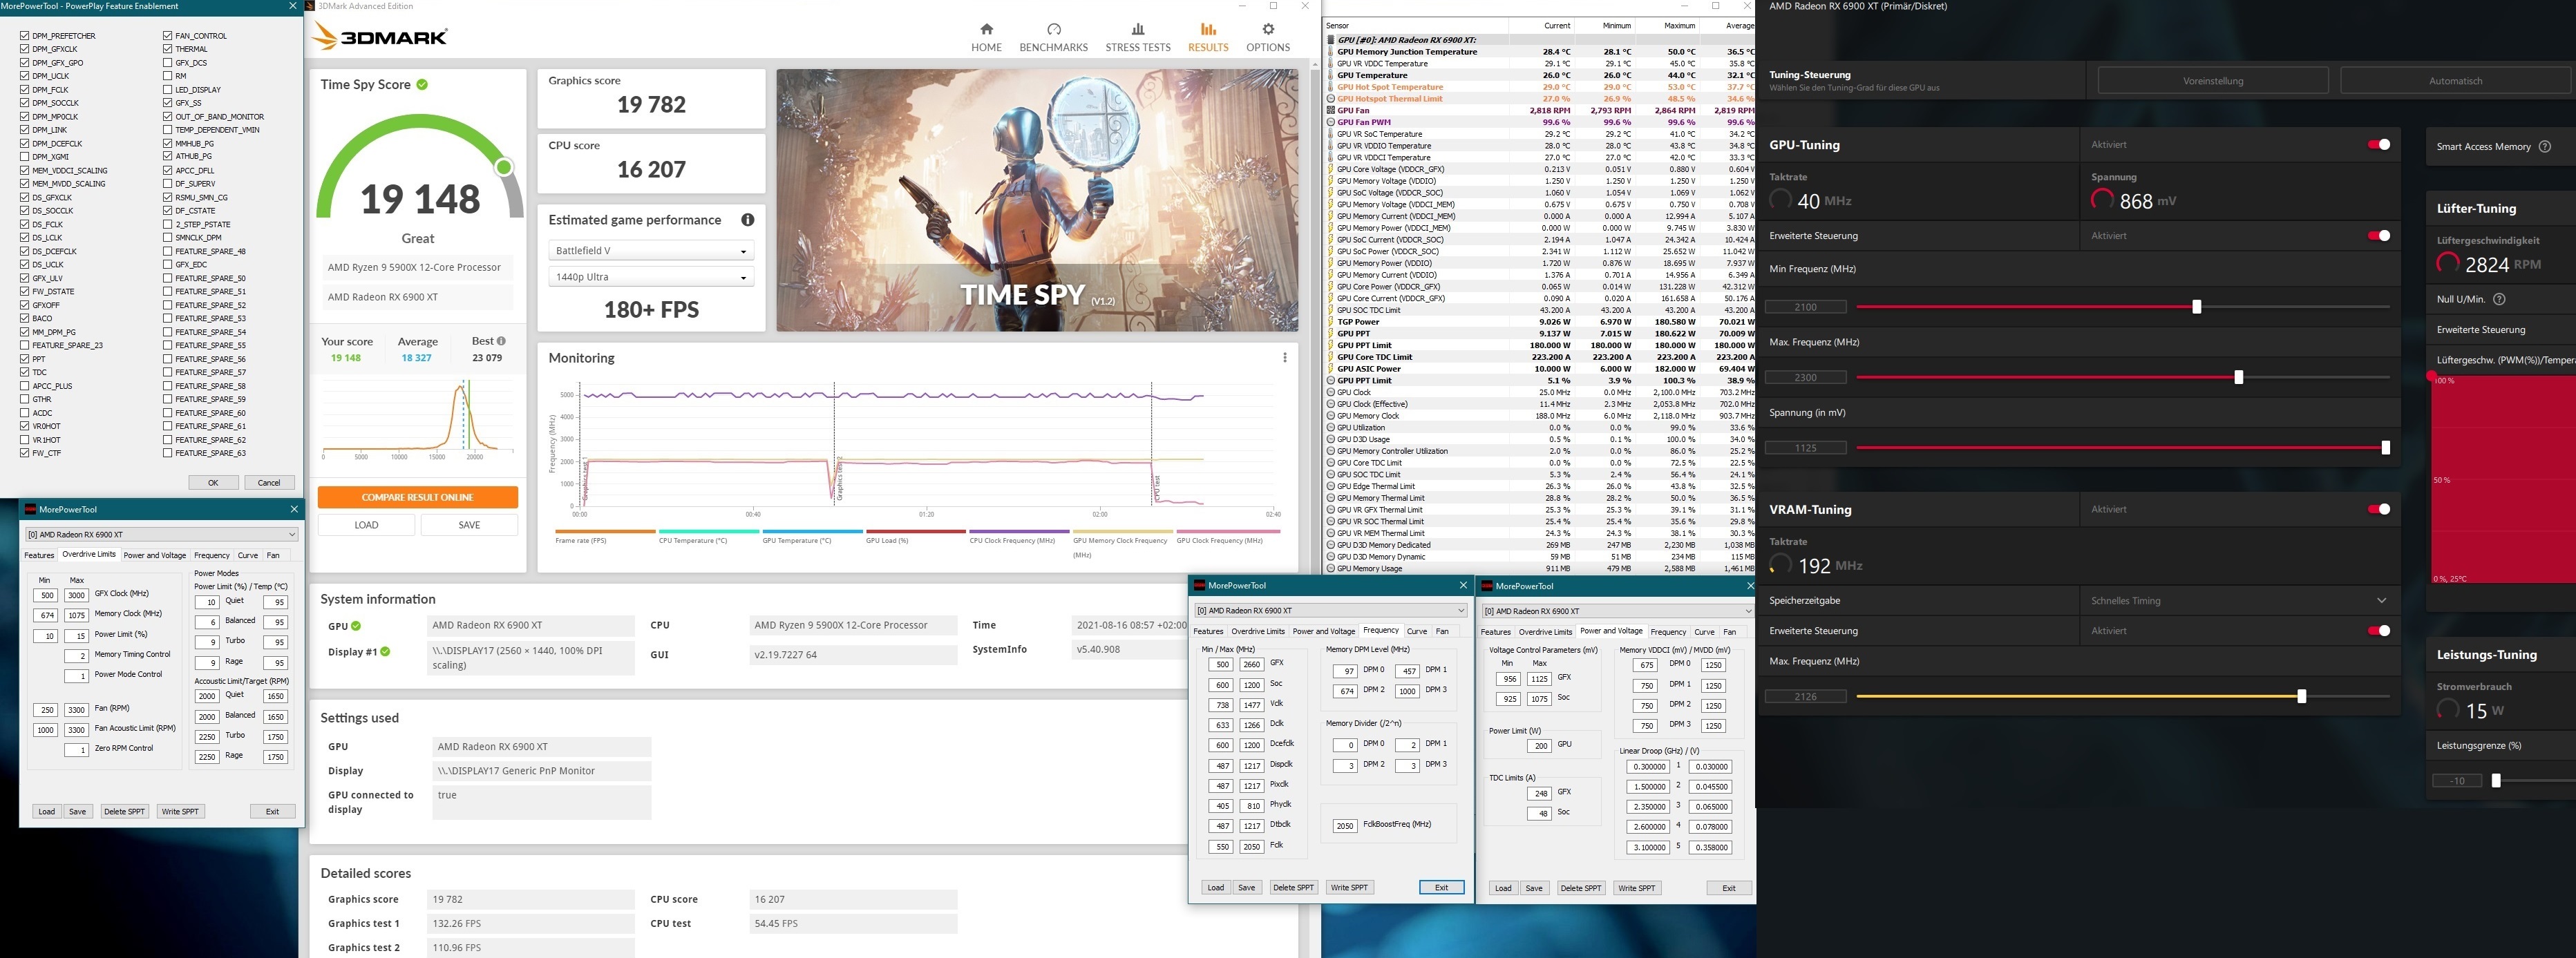The image size is (2576, 958).
Task: Toggle GPU-Tuning switch off
Action: 2378,145
